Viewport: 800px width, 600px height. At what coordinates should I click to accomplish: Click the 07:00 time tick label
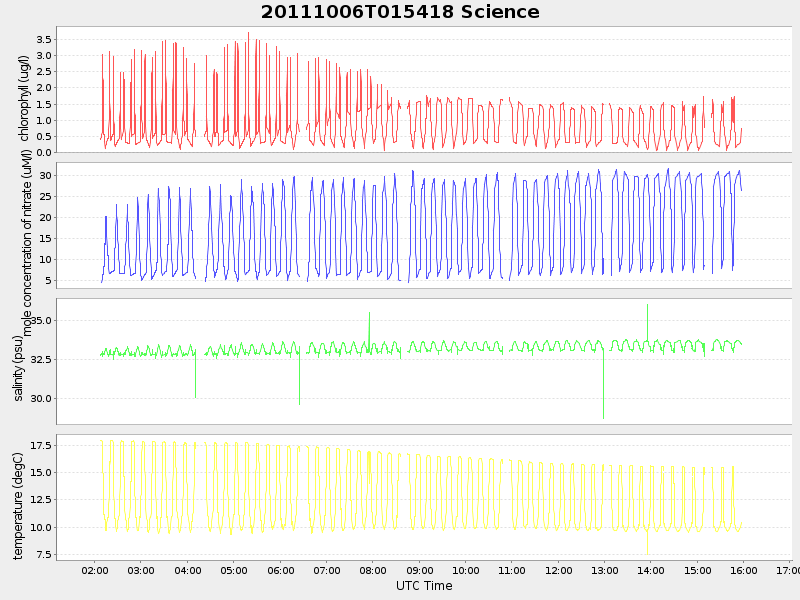(327, 570)
